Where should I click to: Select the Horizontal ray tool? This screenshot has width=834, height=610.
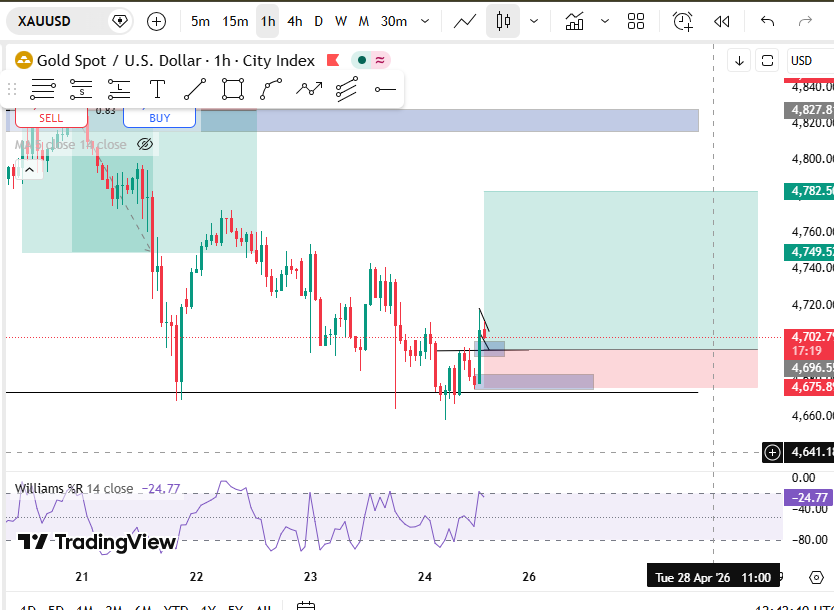[385, 89]
